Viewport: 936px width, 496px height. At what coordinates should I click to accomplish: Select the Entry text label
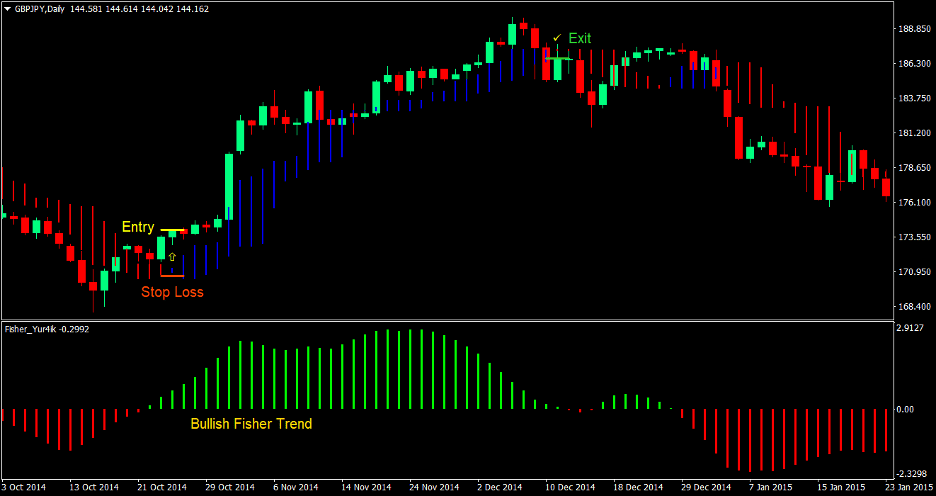click(138, 227)
